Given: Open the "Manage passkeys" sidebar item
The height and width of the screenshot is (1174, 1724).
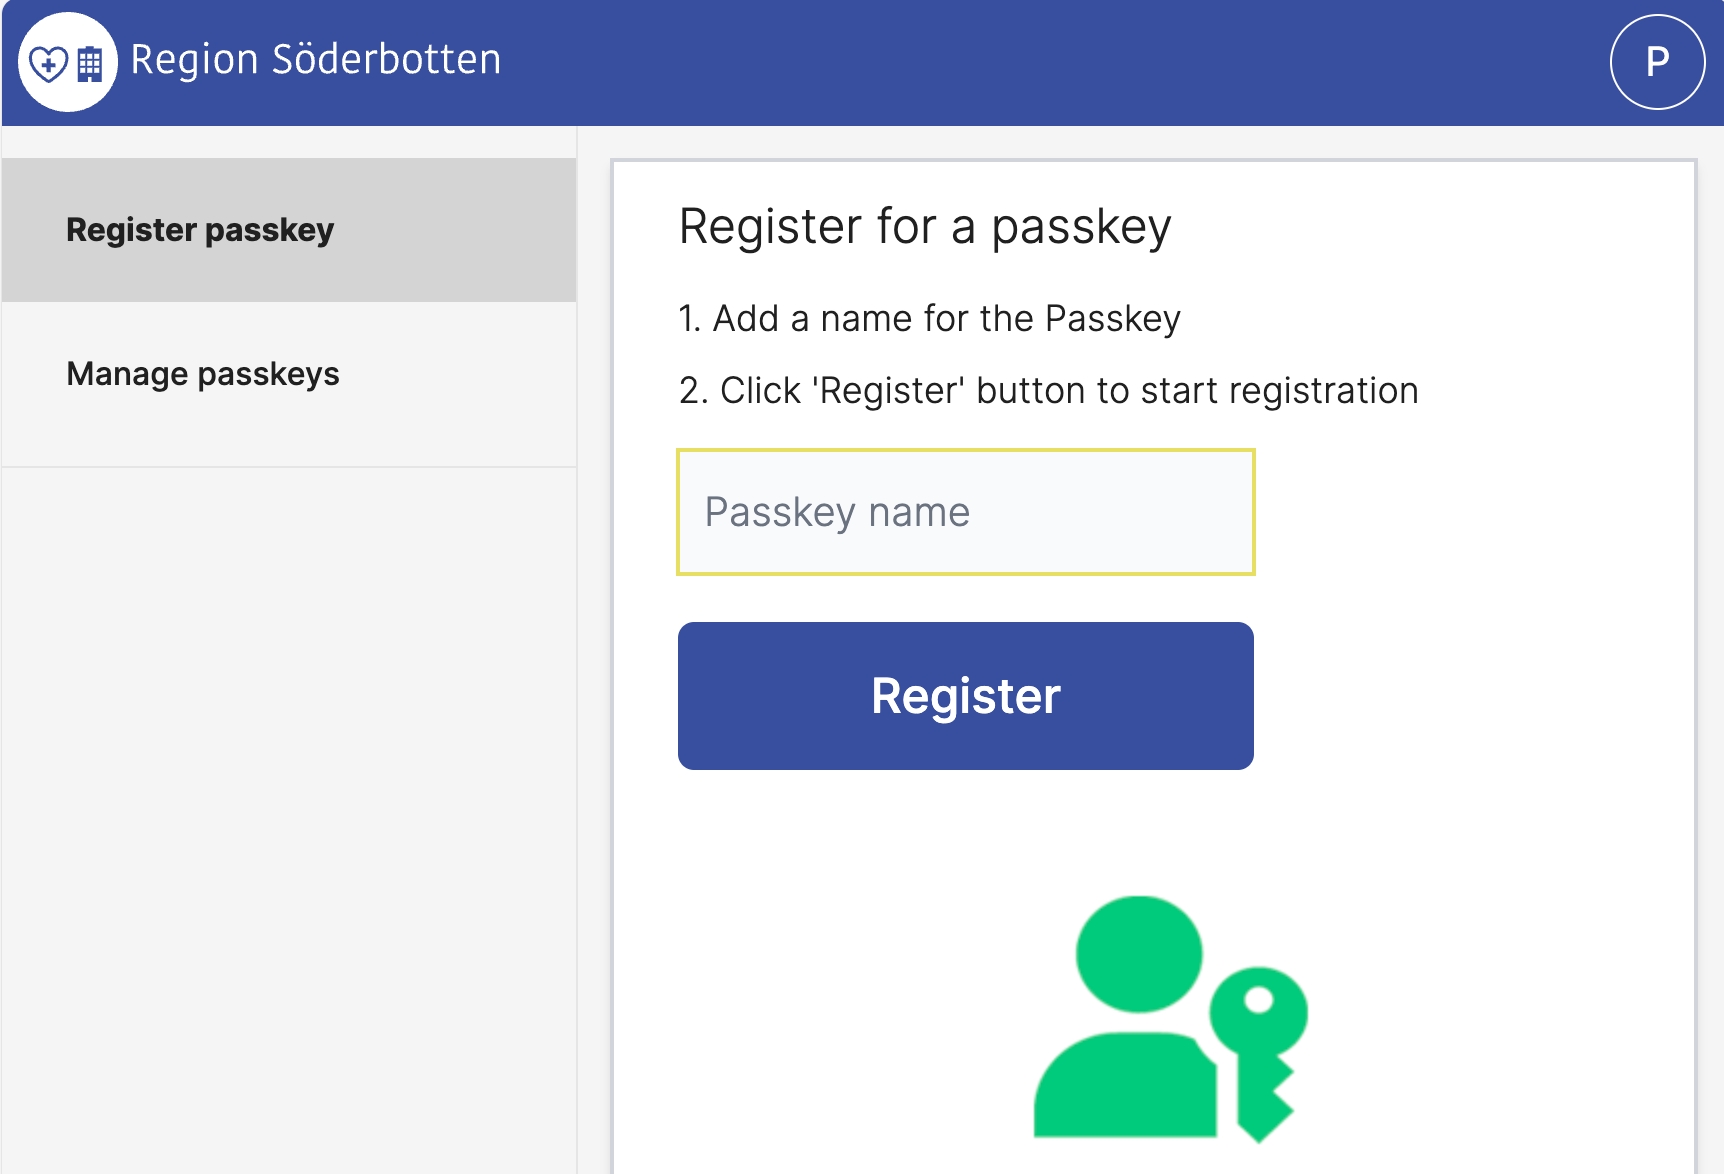Looking at the screenshot, I should 203,374.
